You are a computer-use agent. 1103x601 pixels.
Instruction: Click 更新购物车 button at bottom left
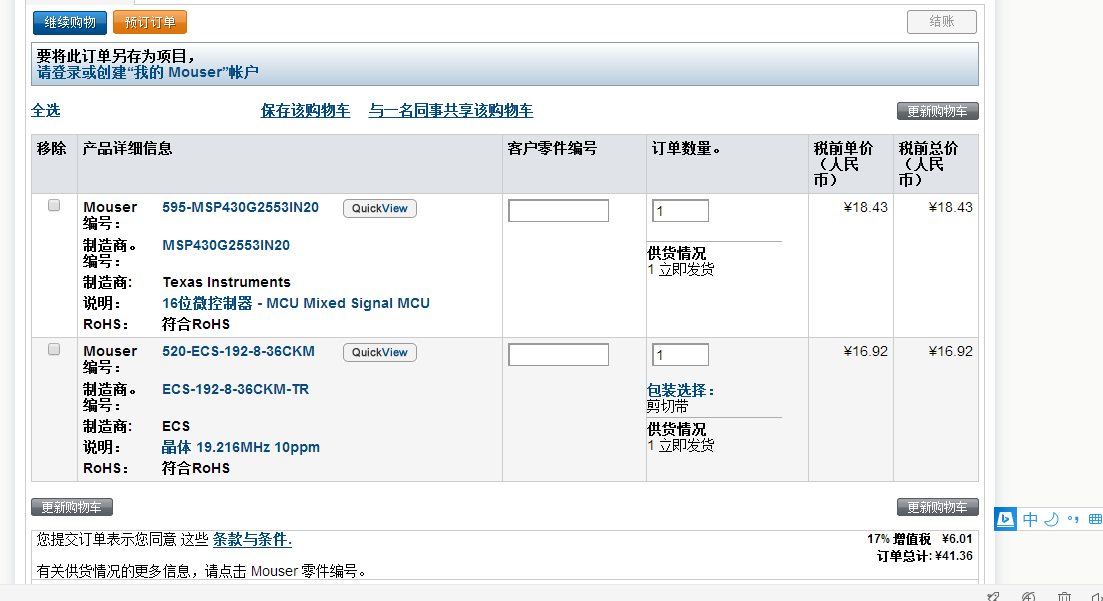[x=72, y=507]
